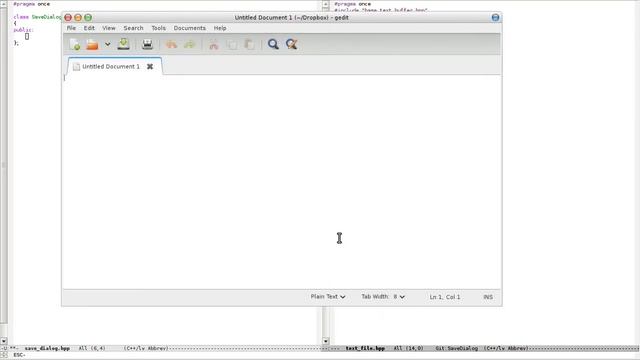Paste clipboard using the paste icon

(x=249, y=44)
